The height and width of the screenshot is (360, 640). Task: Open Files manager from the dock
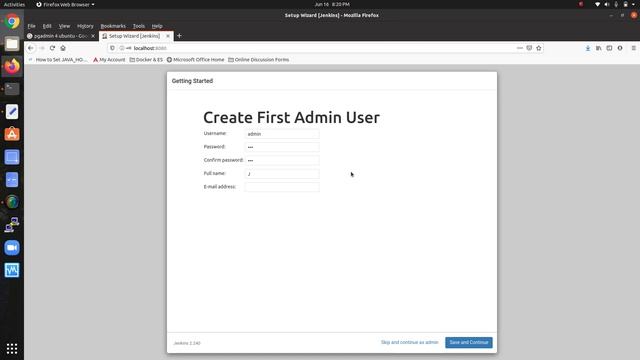click(12, 44)
